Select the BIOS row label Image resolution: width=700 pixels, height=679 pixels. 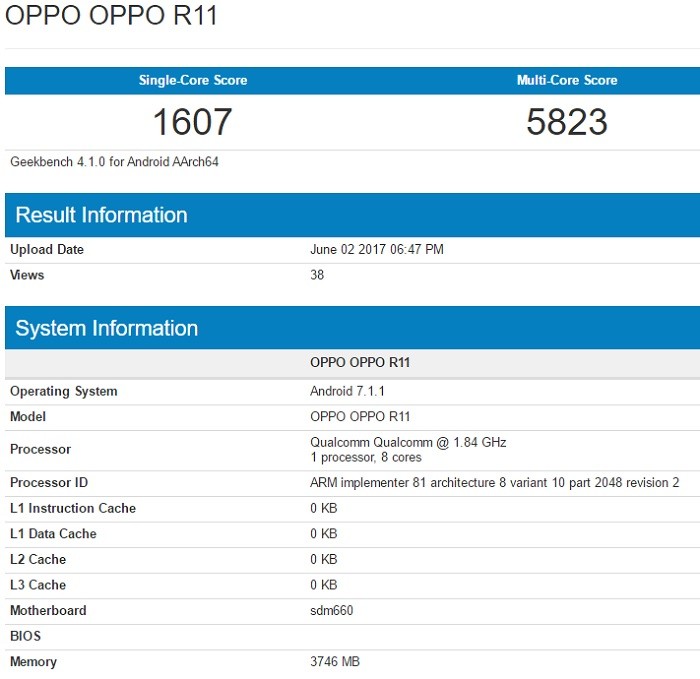coord(25,636)
